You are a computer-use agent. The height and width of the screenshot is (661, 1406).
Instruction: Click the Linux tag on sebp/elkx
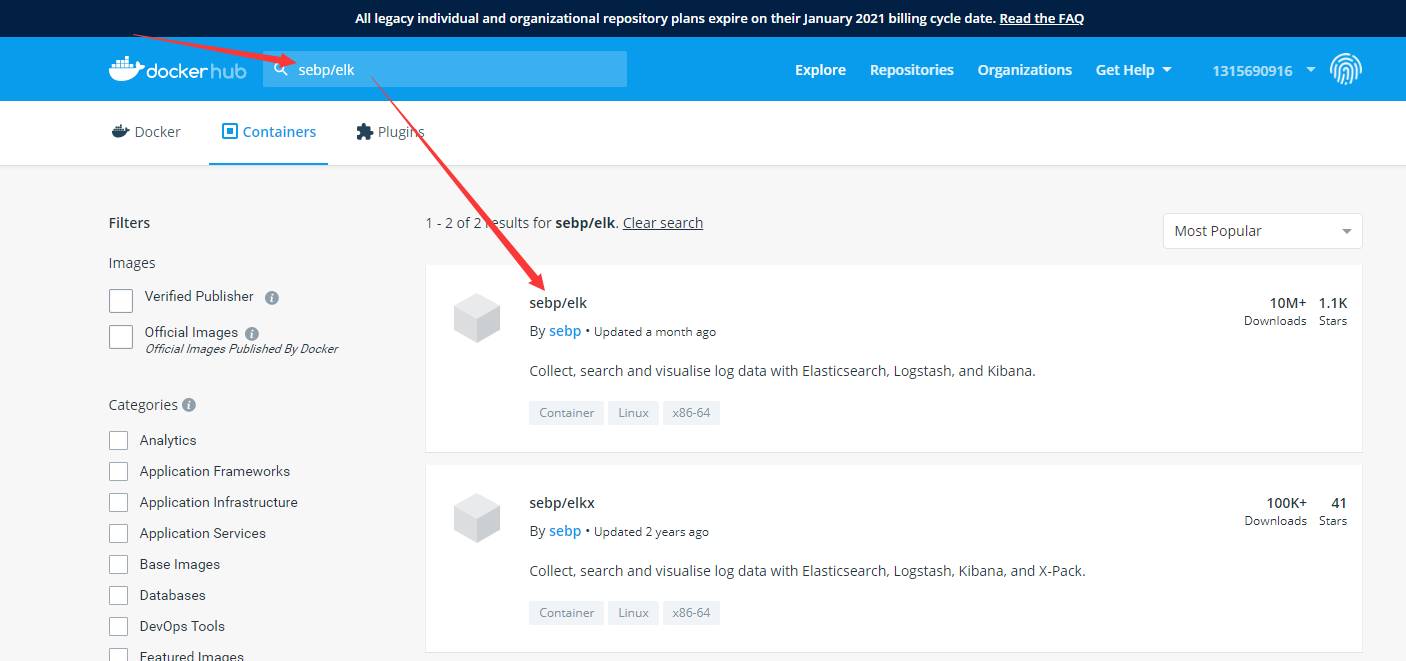[633, 613]
